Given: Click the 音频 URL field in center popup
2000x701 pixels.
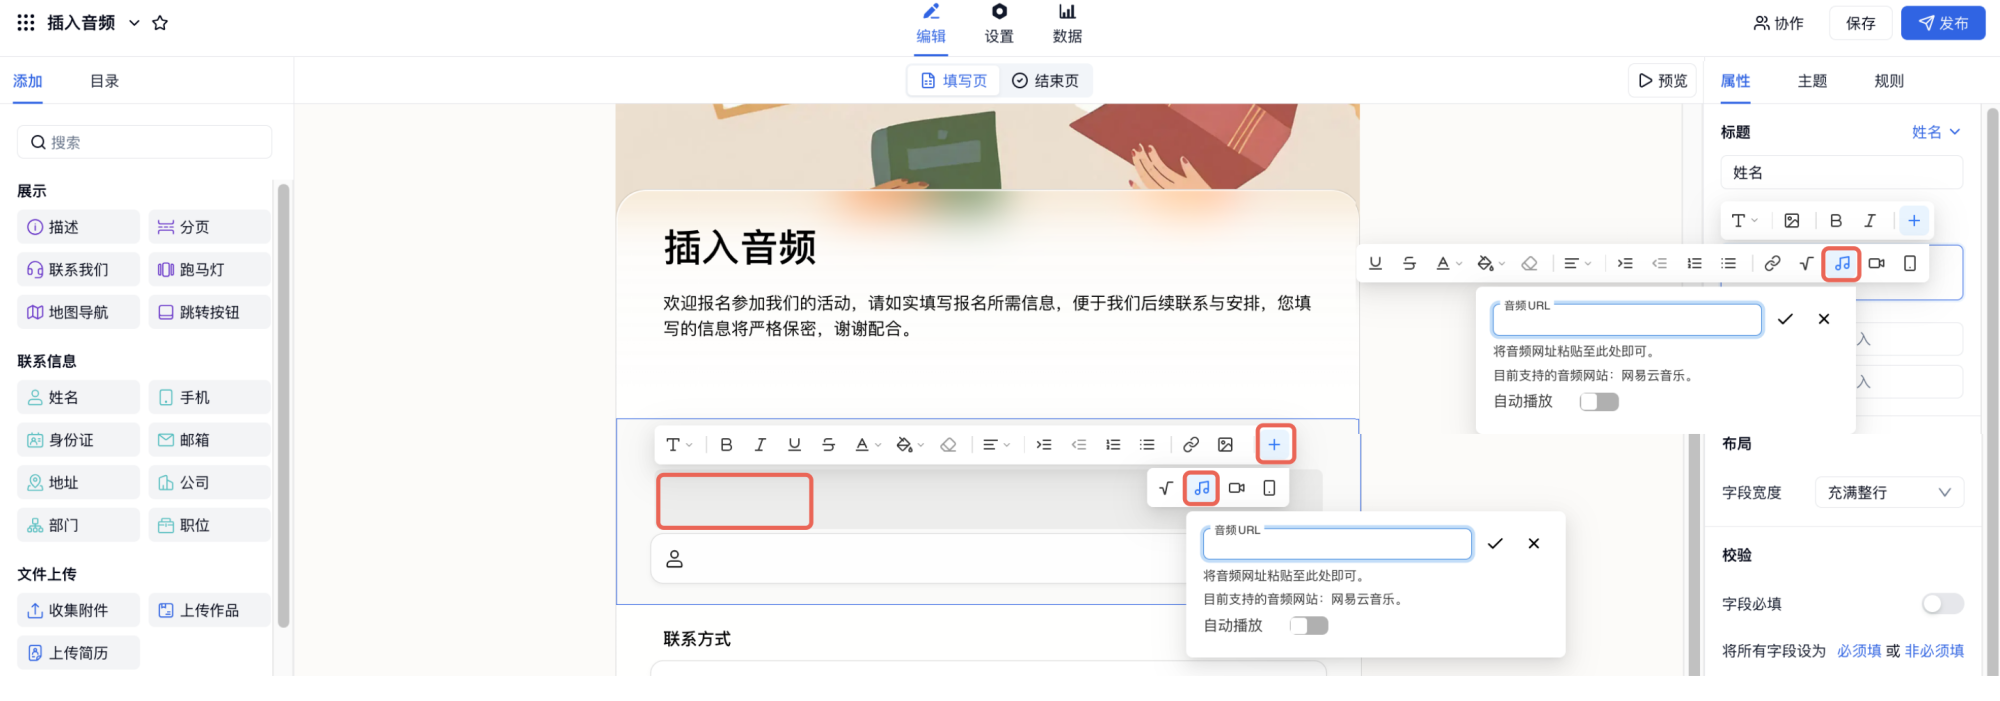Looking at the screenshot, I should (x=1337, y=544).
